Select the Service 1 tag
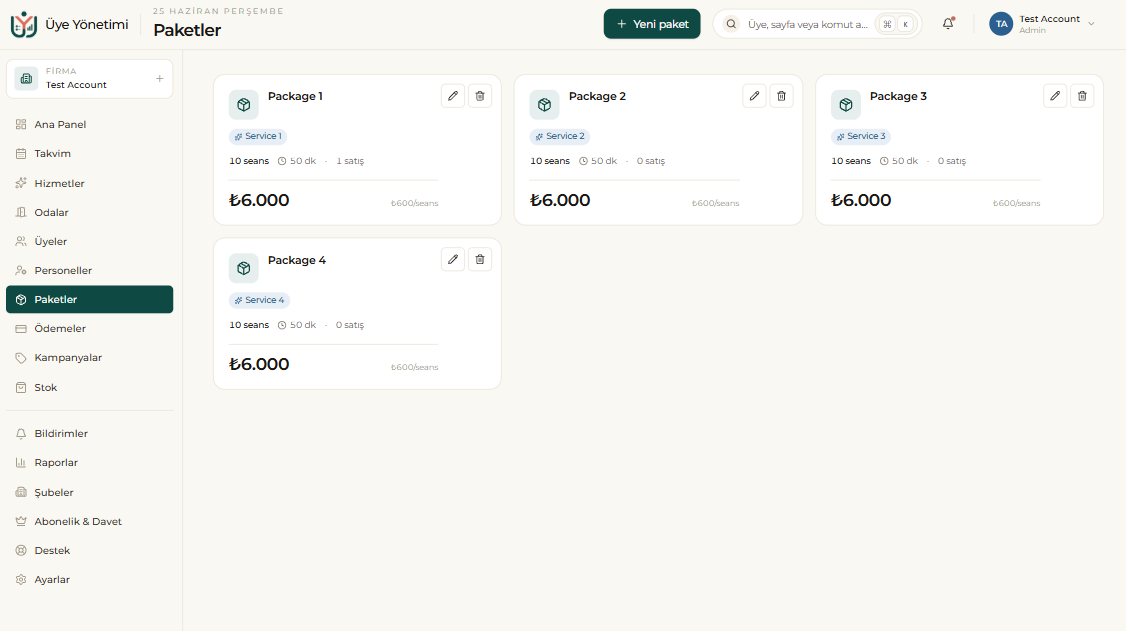1126x631 pixels. pos(258,136)
